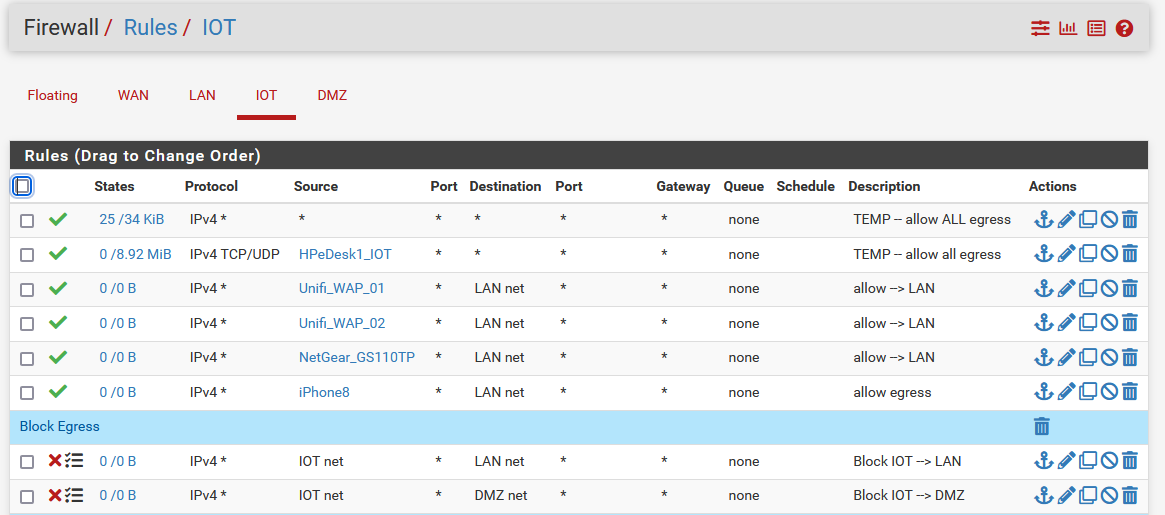This screenshot has height=515, width=1165.
Task: Disable the Block IOT --> LAN rule
Action: (x=1109, y=461)
